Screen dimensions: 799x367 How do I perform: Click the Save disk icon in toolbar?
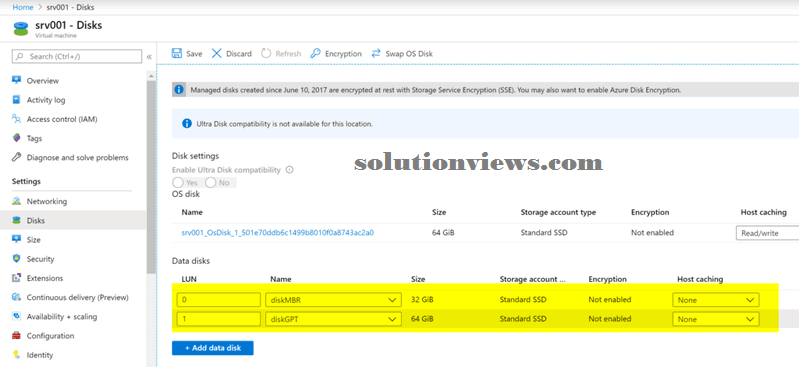coord(177,54)
